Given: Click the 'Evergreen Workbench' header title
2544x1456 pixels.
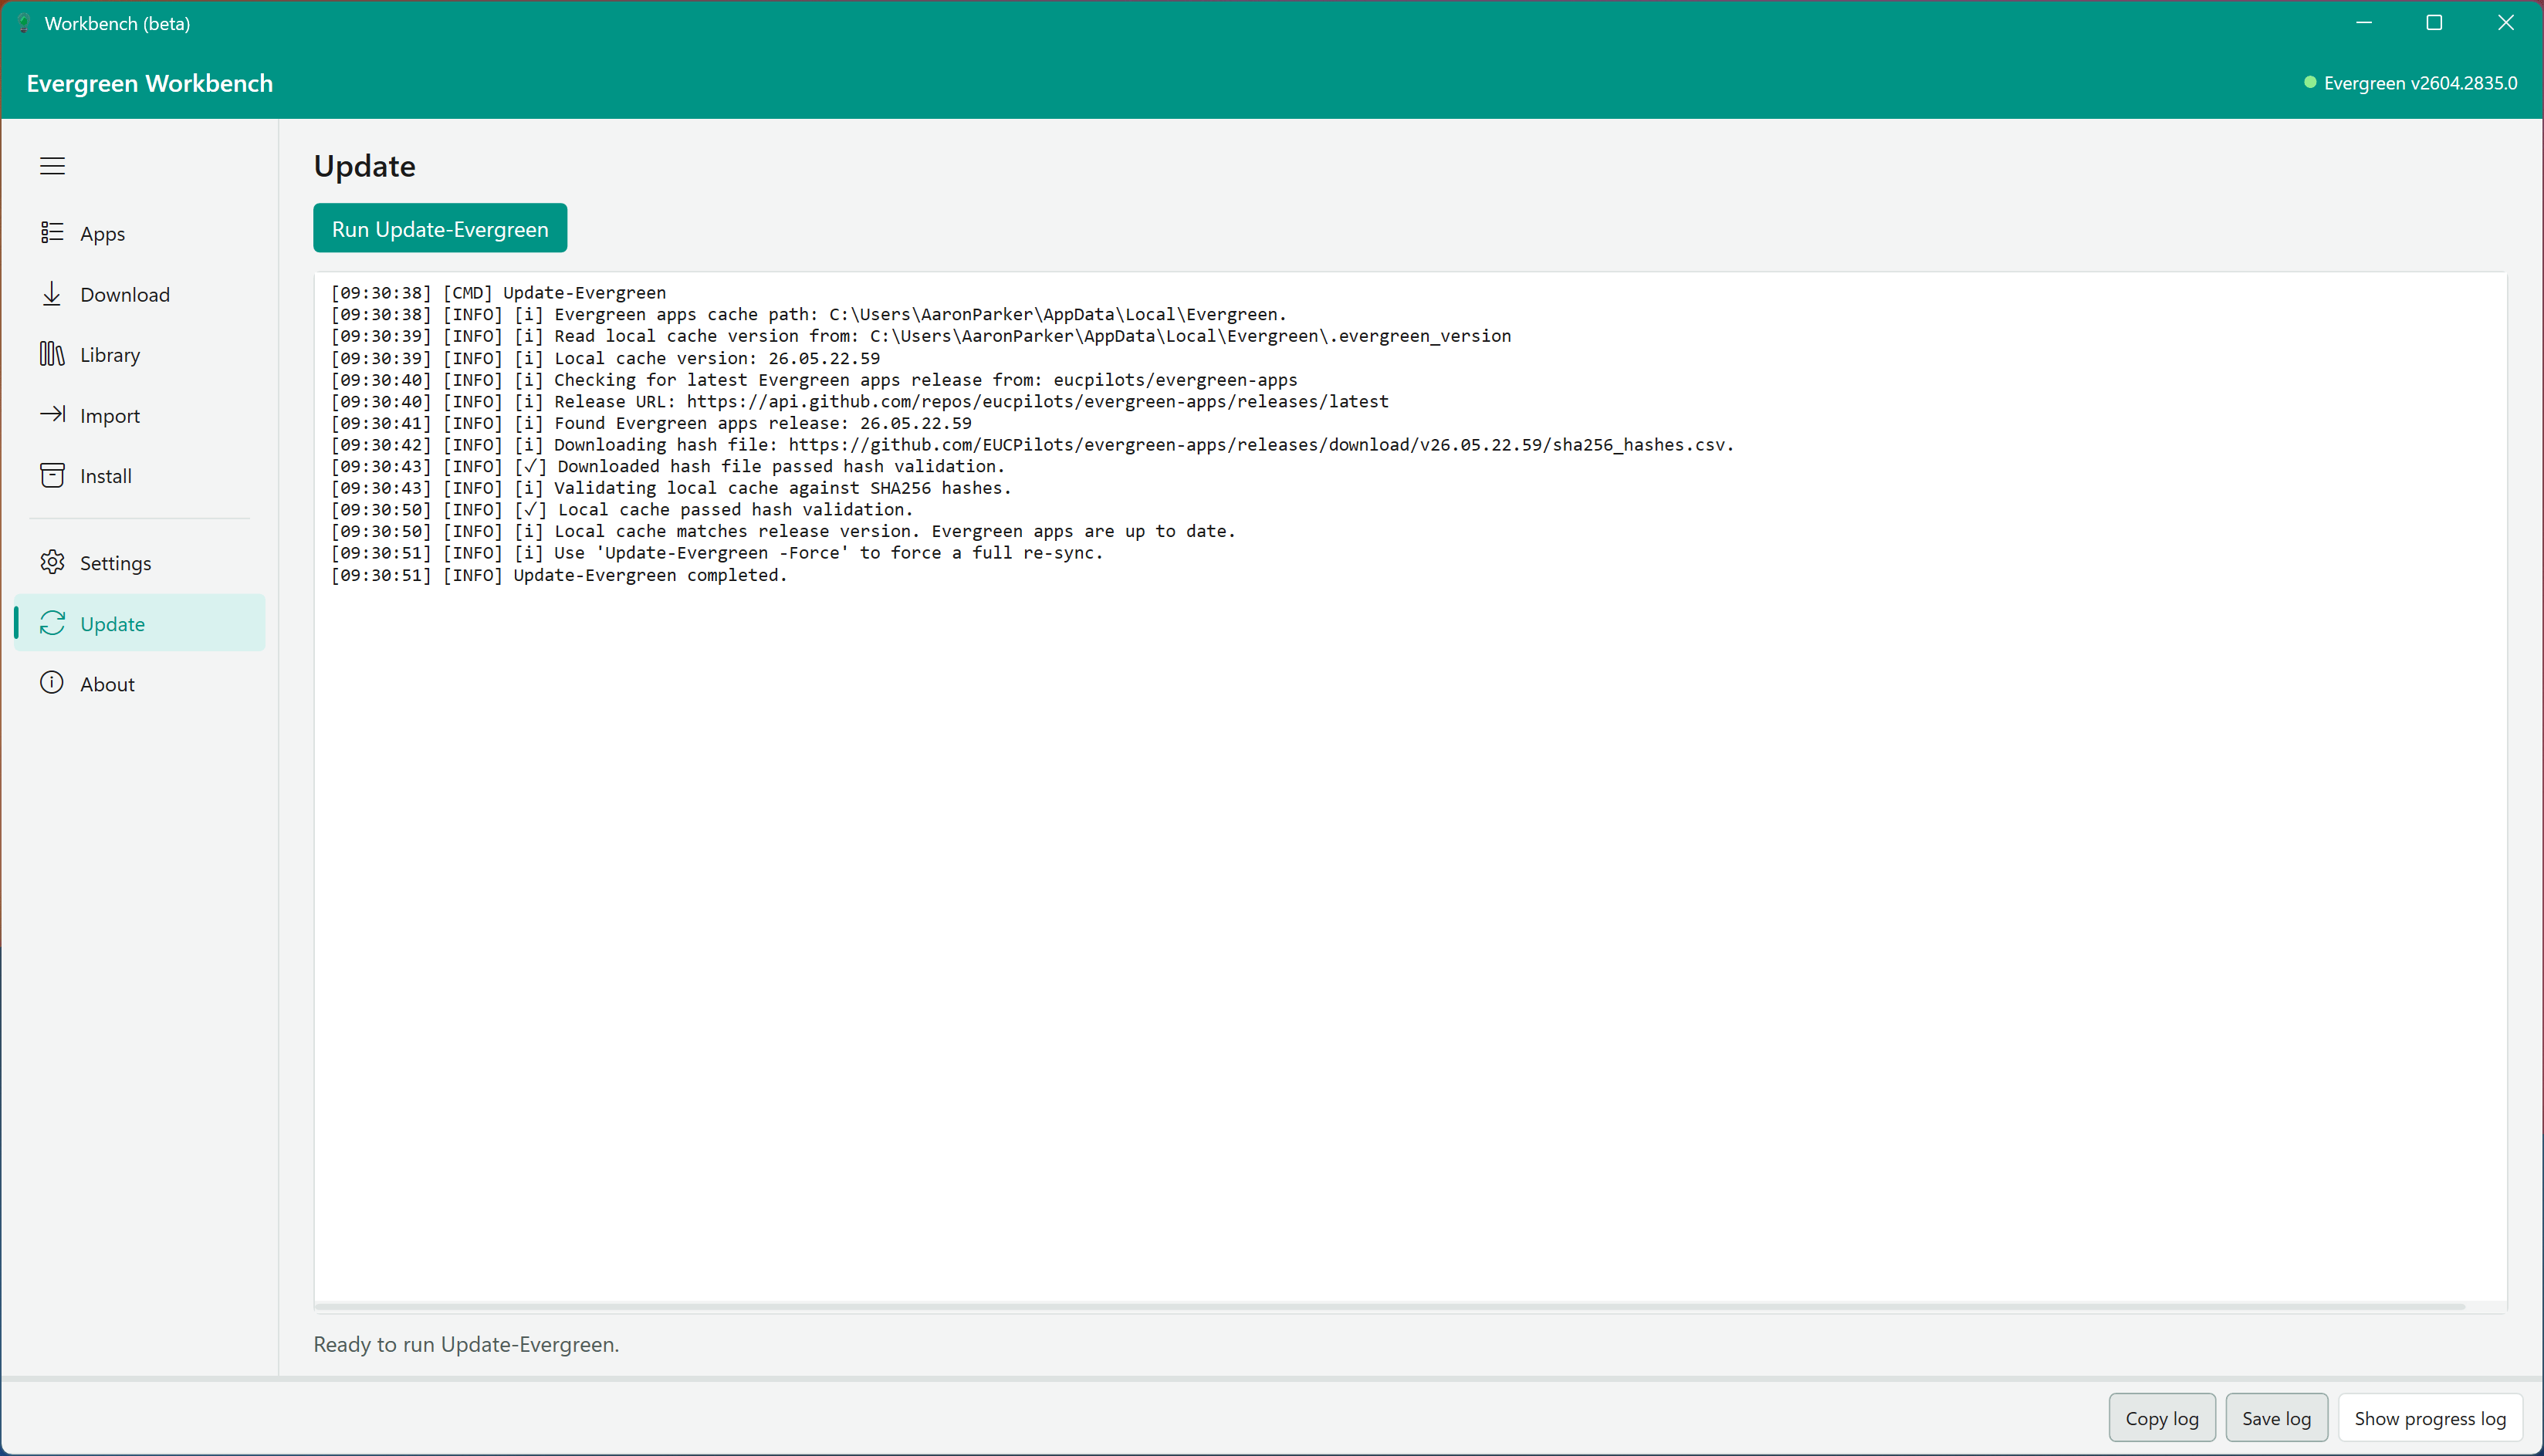Looking at the screenshot, I should point(150,83).
